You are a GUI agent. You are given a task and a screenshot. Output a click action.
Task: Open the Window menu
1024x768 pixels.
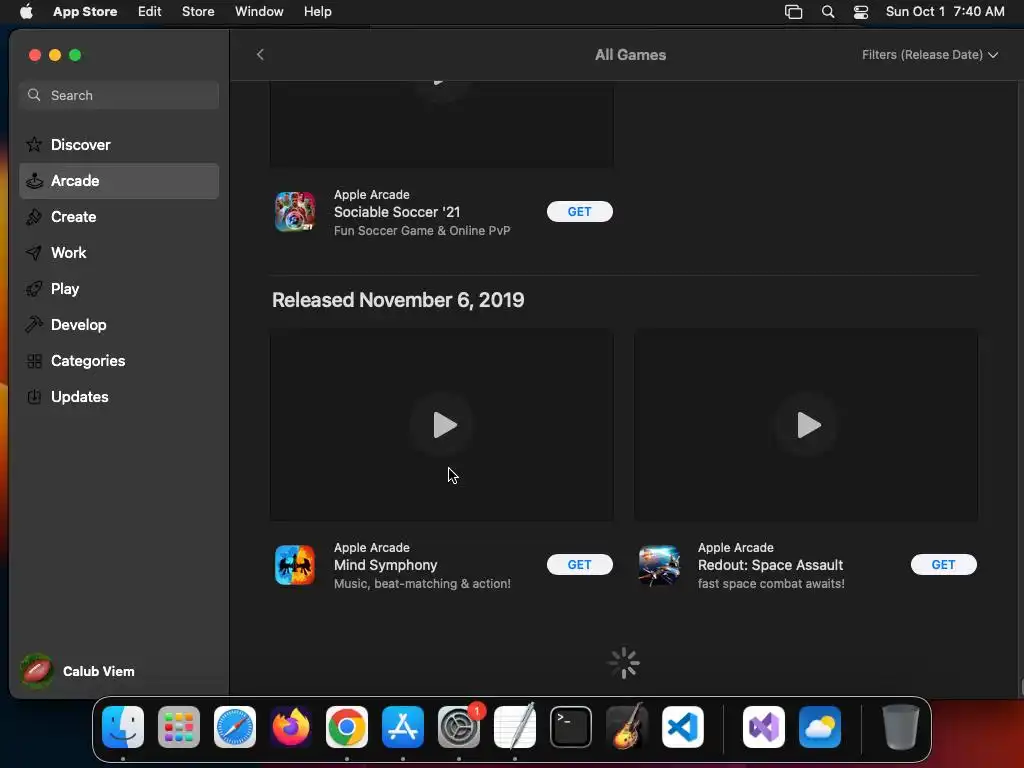point(259,12)
